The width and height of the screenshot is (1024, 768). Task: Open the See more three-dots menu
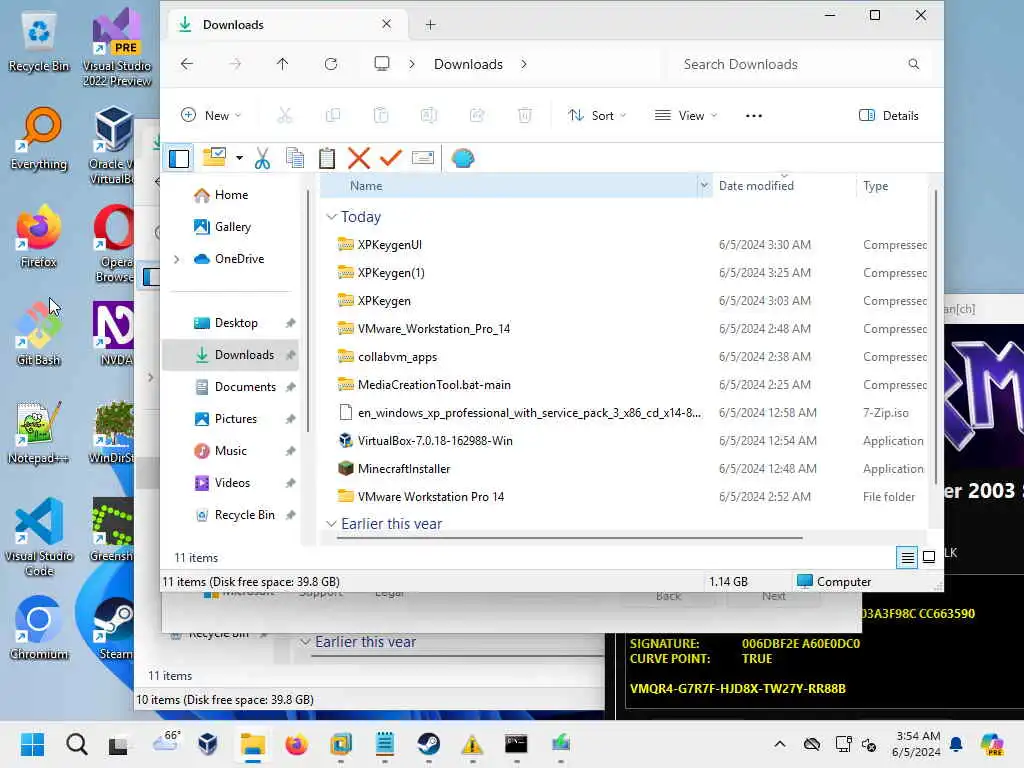pyautogui.click(x=754, y=116)
